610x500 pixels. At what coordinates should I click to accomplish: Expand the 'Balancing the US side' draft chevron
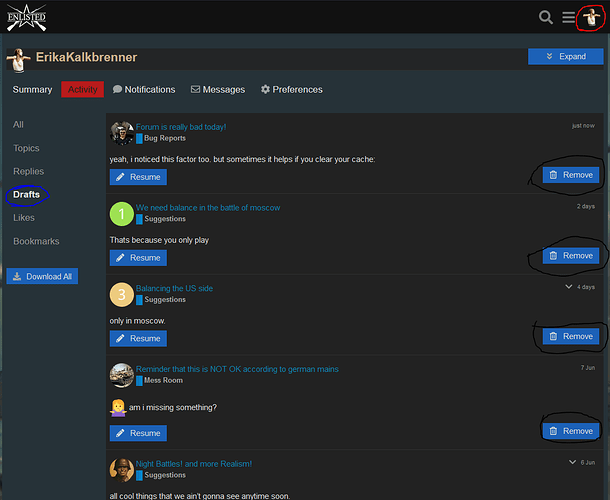click(569, 287)
